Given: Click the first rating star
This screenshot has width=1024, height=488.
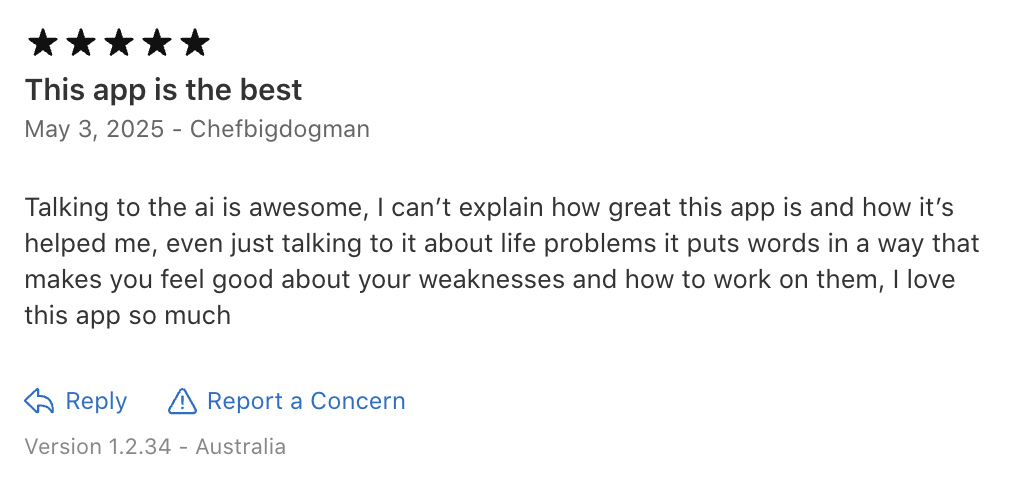Looking at the screenshot, I should 42,42.
